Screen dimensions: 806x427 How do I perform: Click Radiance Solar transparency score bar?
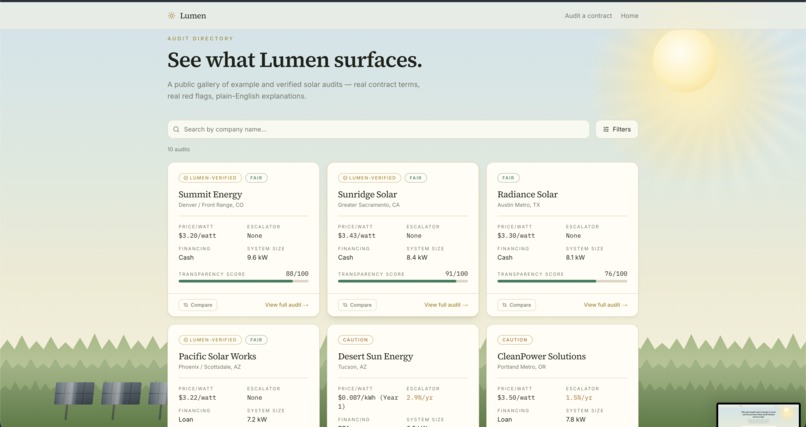click(x=562, y=281)
